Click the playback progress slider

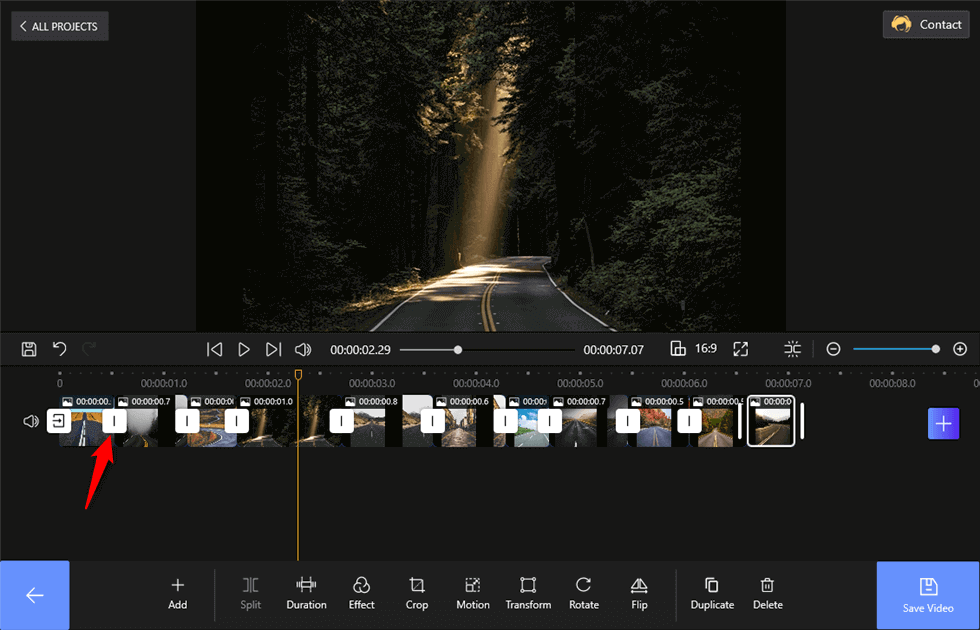click(x=487, y=350)
